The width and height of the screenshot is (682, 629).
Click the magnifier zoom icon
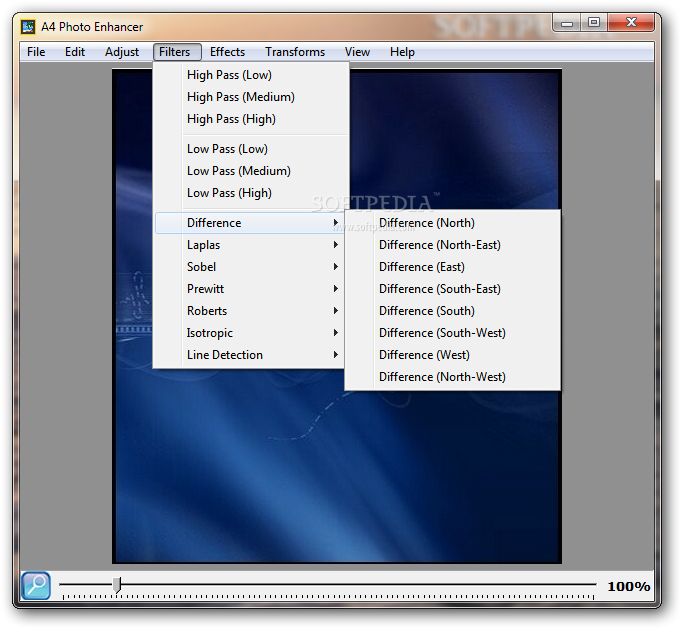point(36,586)
